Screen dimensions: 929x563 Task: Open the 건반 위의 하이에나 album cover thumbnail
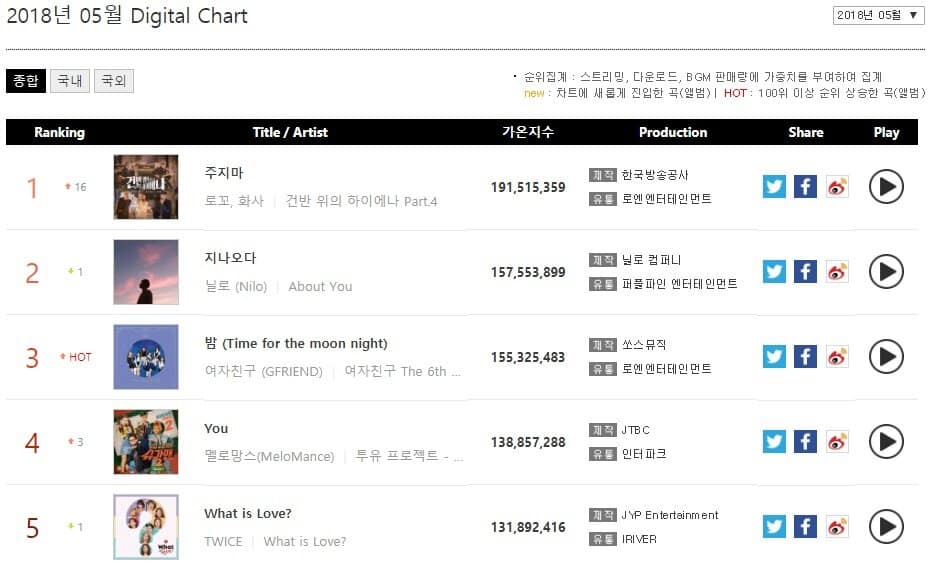[x=146, y=187]
